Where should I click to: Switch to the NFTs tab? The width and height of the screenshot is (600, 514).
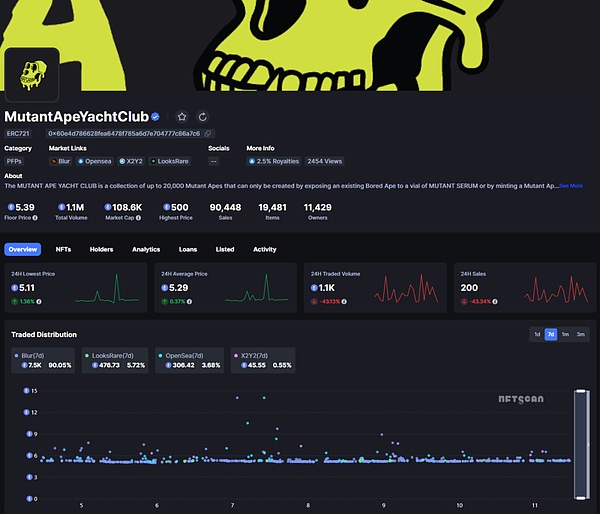[x=63, y=249]
